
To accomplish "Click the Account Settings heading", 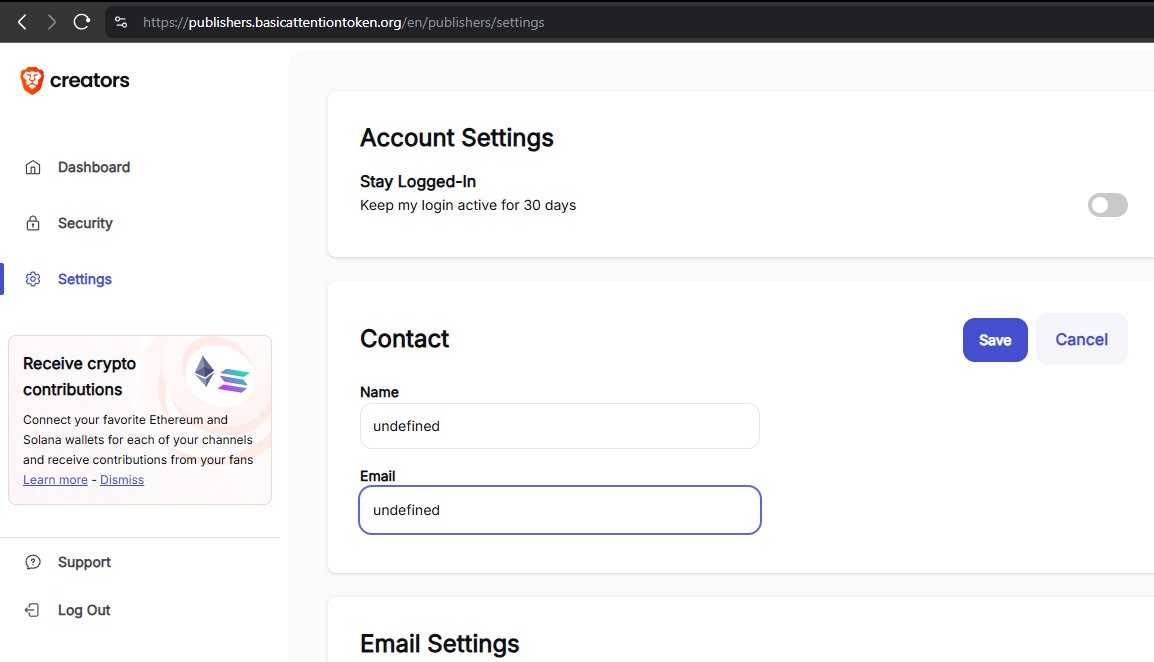I will 456,138.
